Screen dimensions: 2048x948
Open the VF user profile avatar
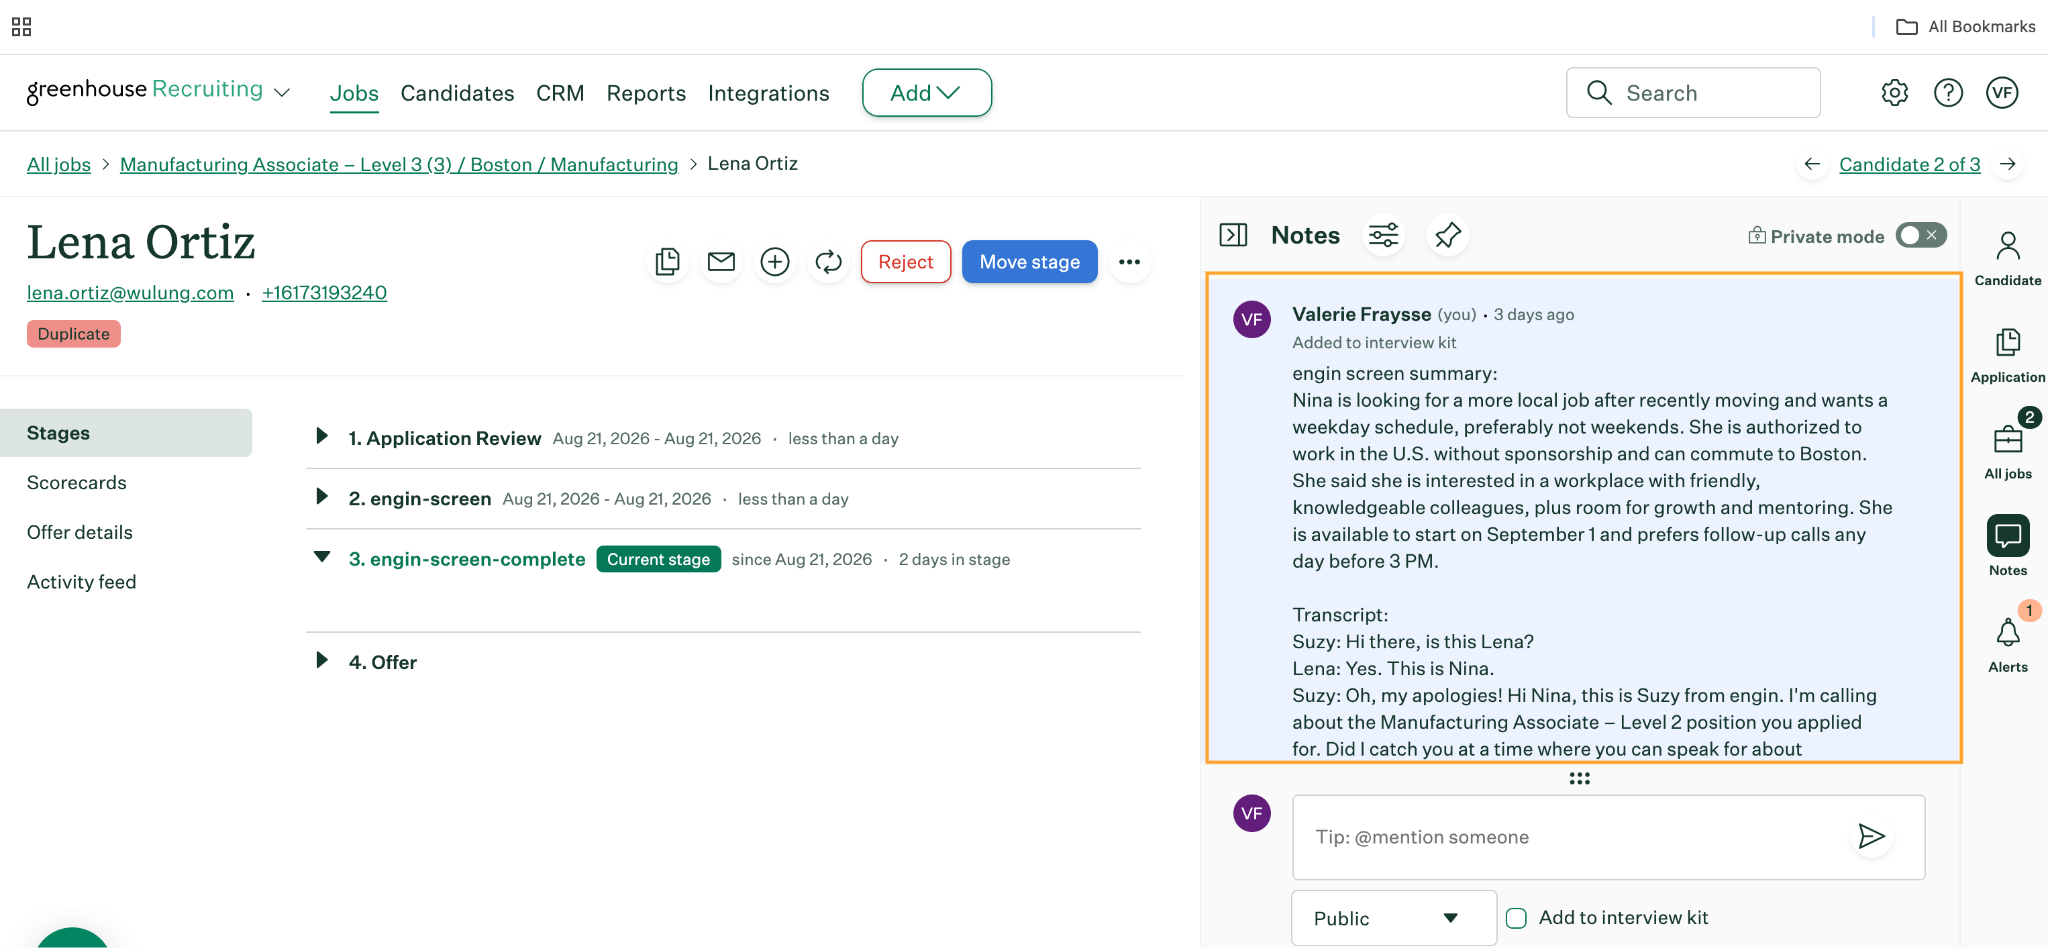pyautogui.click(x=2002, y=93)
